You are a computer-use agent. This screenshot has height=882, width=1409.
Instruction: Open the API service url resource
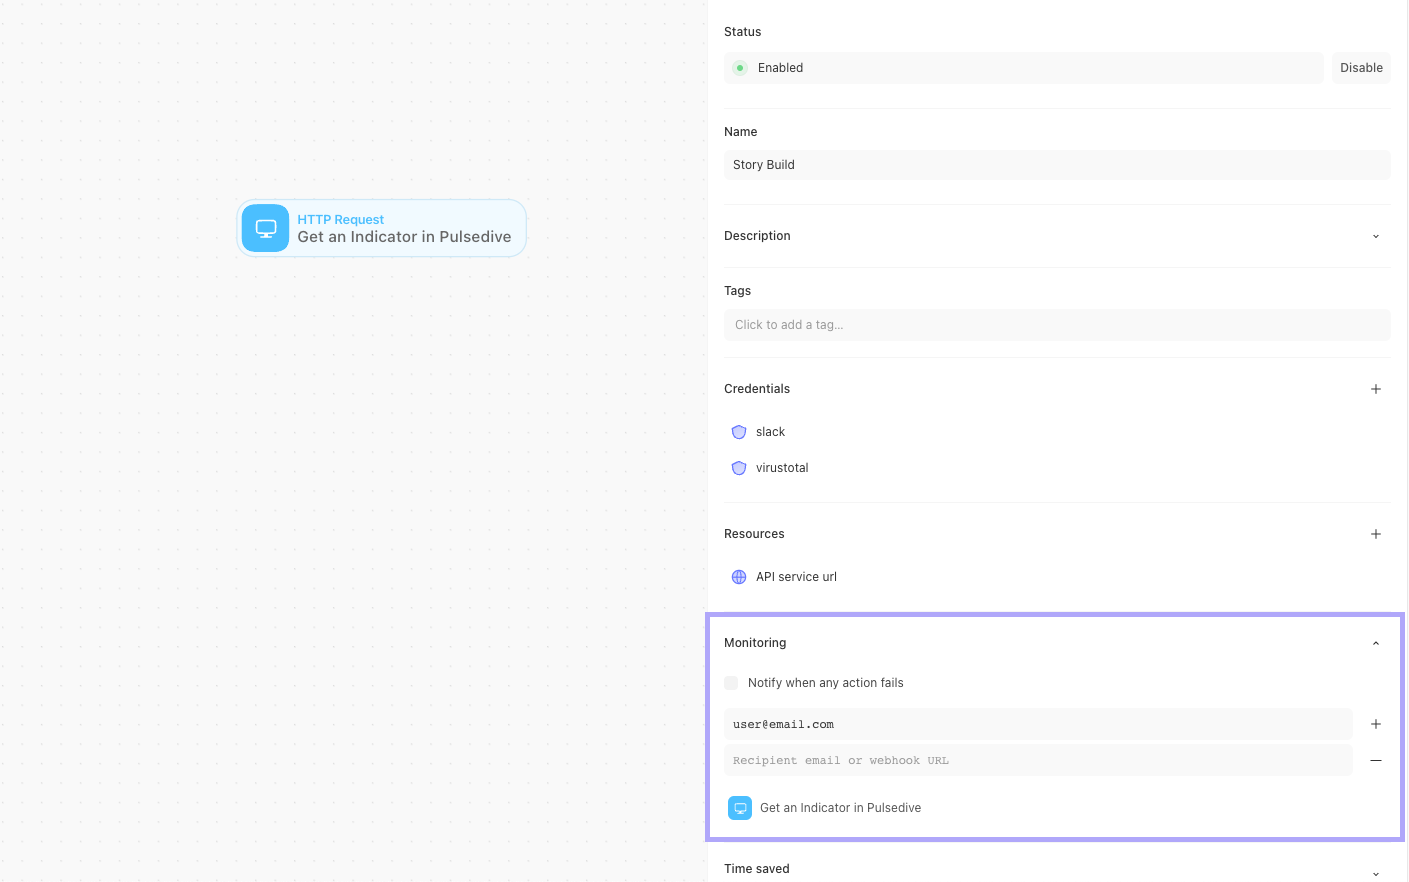(796, 577)
